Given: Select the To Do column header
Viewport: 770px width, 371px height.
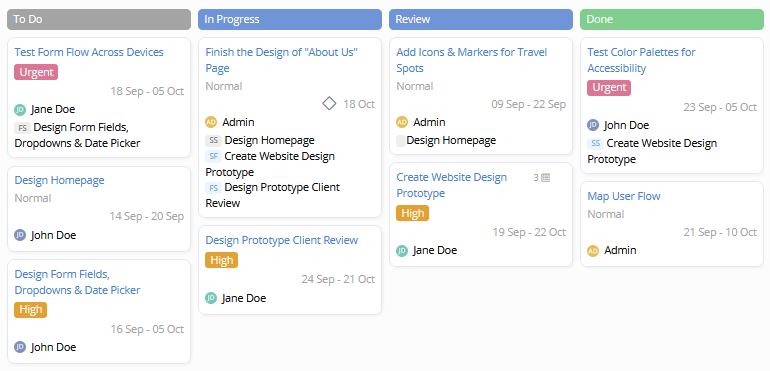Looking at the screenshot, I should (x=99, y=19).
